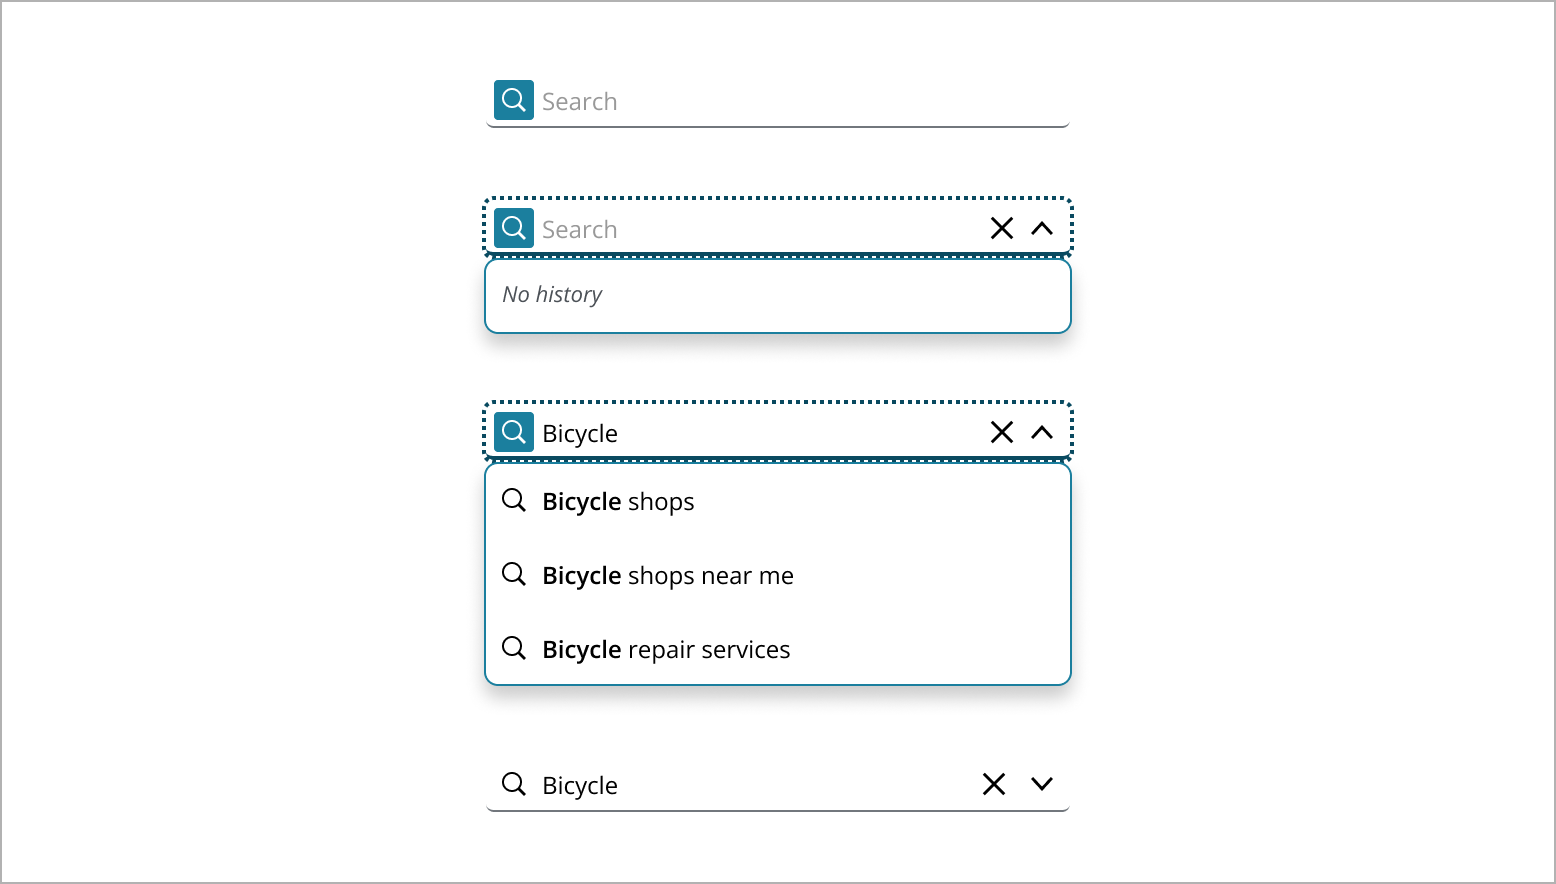Click the Bicycle text in the expanded search field
Viewport: 1556px width, 884px height.
(x=580, y=434)
